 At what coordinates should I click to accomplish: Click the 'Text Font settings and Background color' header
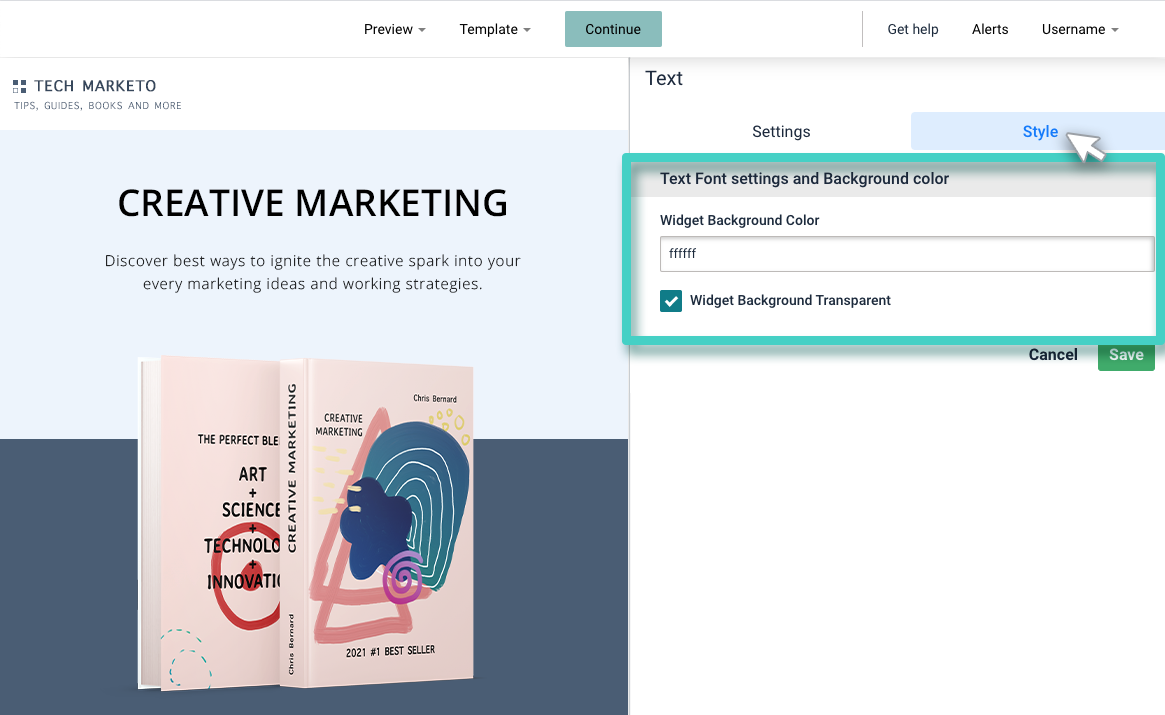804,178
